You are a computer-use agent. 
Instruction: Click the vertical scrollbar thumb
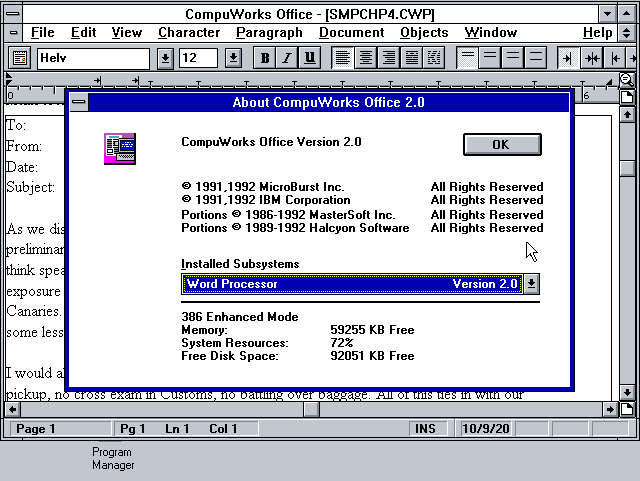(x=627, y=168)
